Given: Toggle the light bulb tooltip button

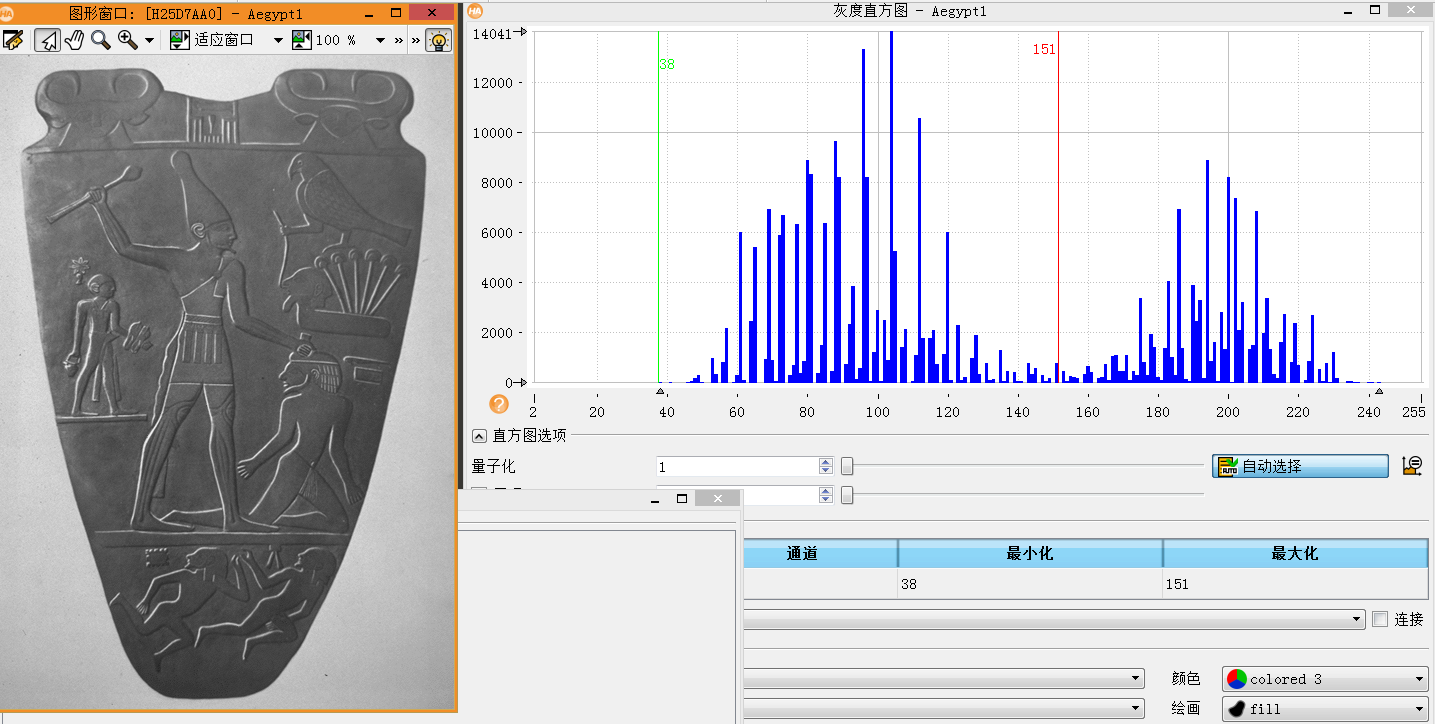Looking at the screenshot, I should tap(438, 40).
